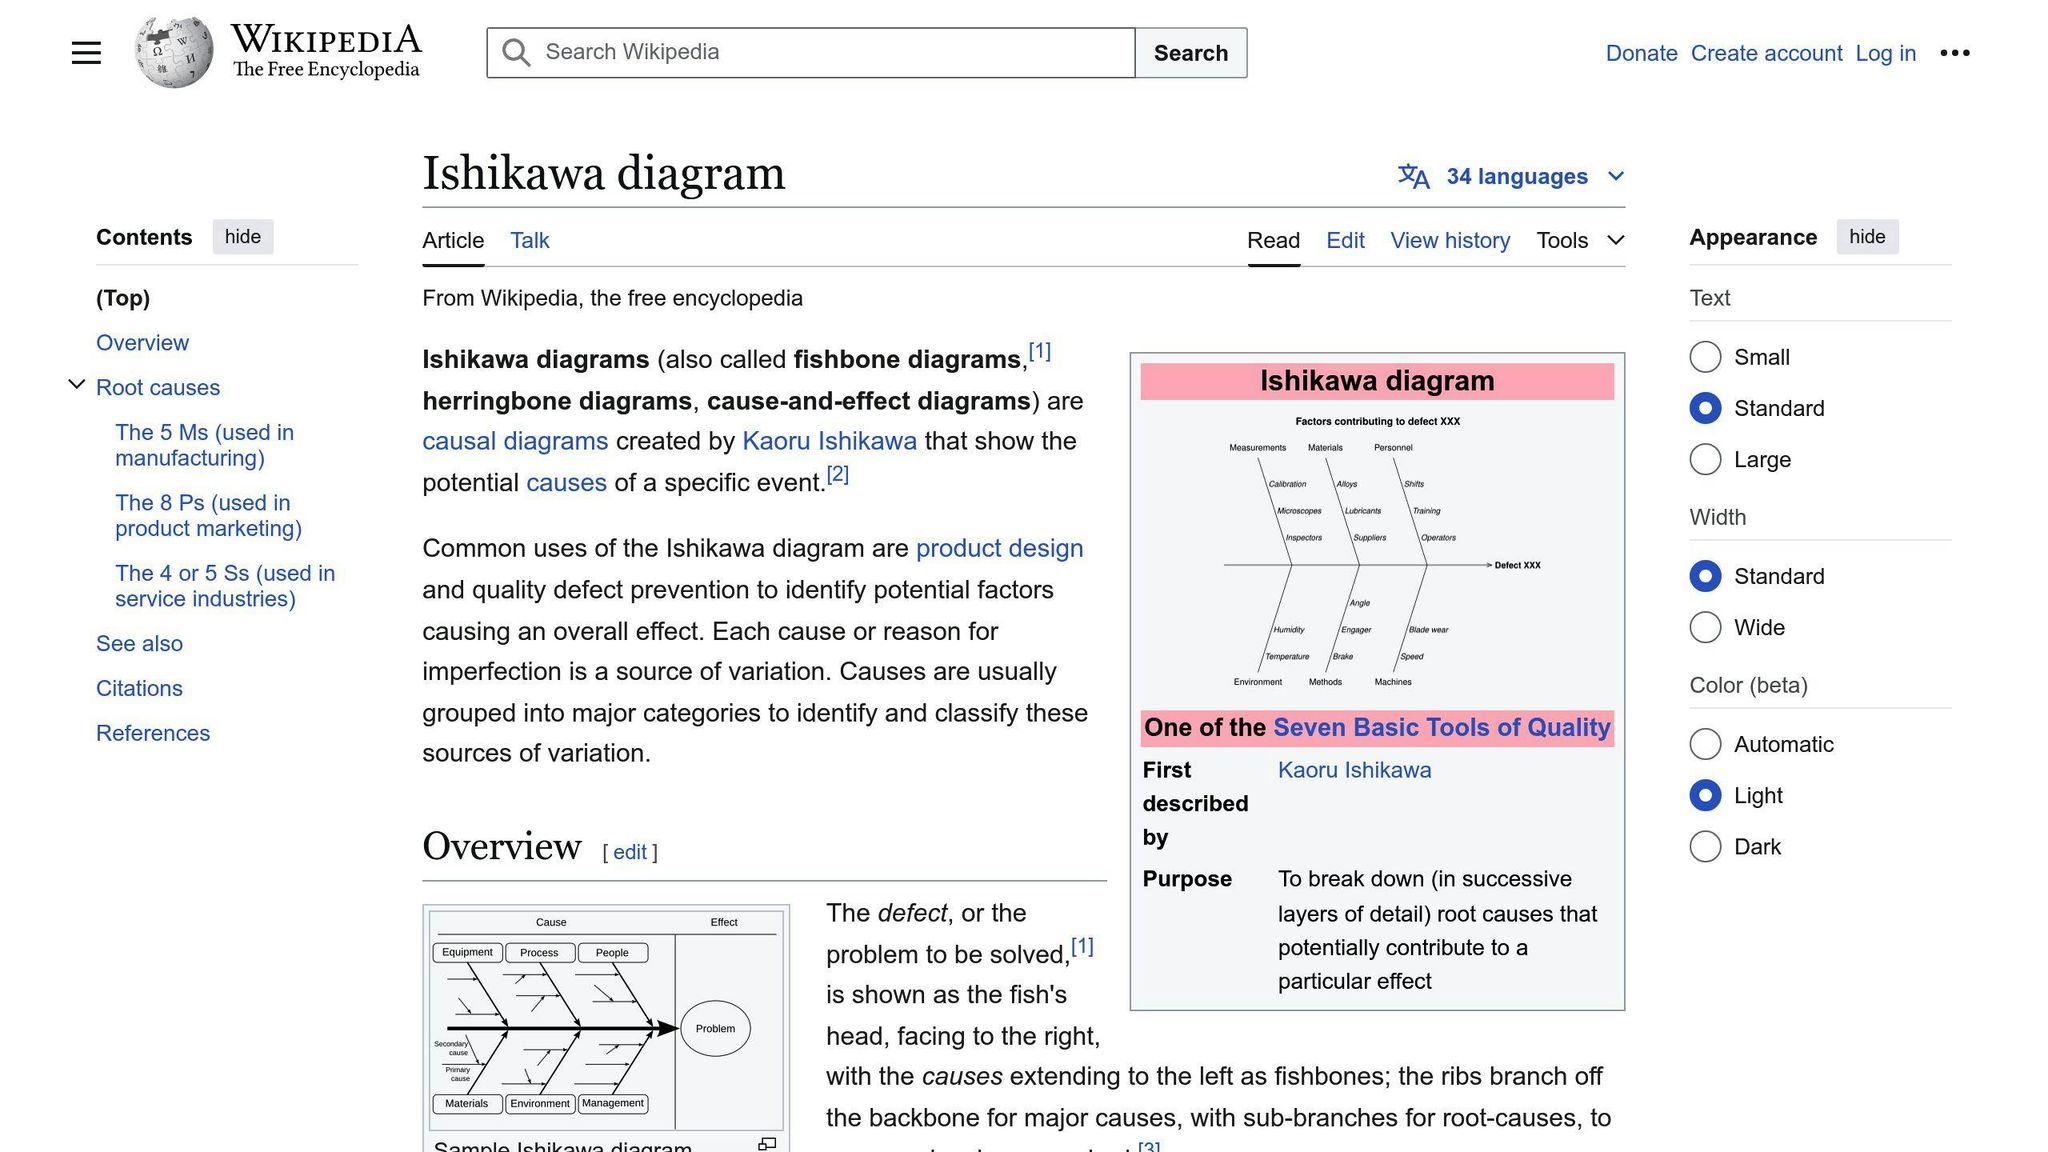Open Seven Basic Tools of Quality link

point(1441,728)
